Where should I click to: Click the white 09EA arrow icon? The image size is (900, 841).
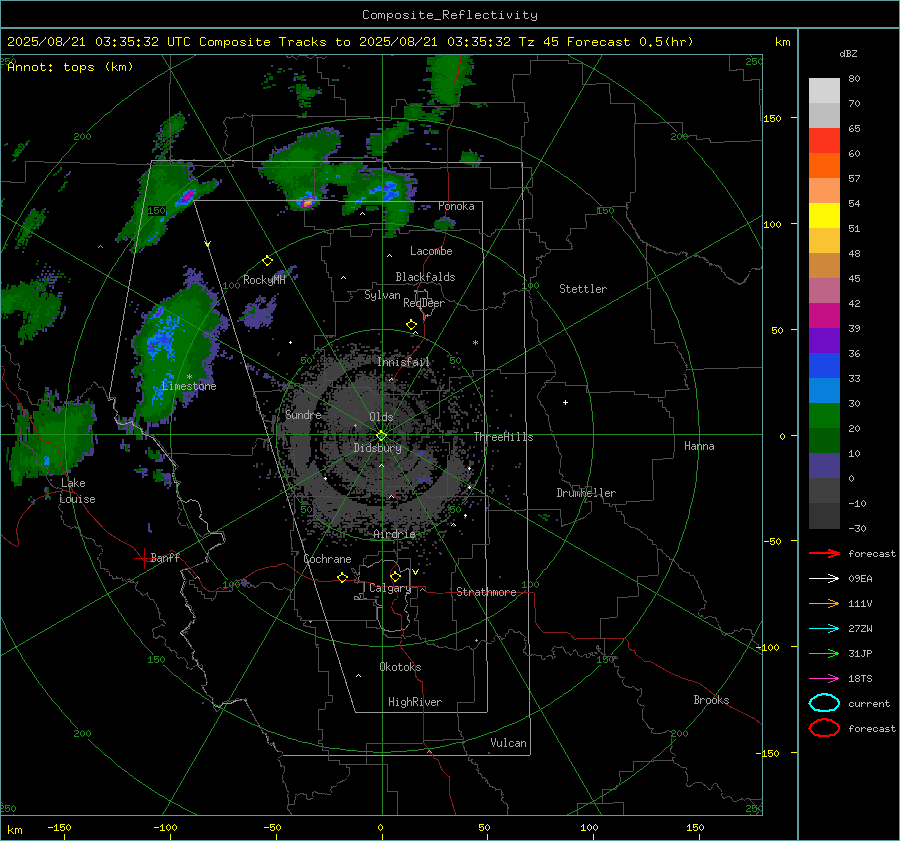pos(824,579)
